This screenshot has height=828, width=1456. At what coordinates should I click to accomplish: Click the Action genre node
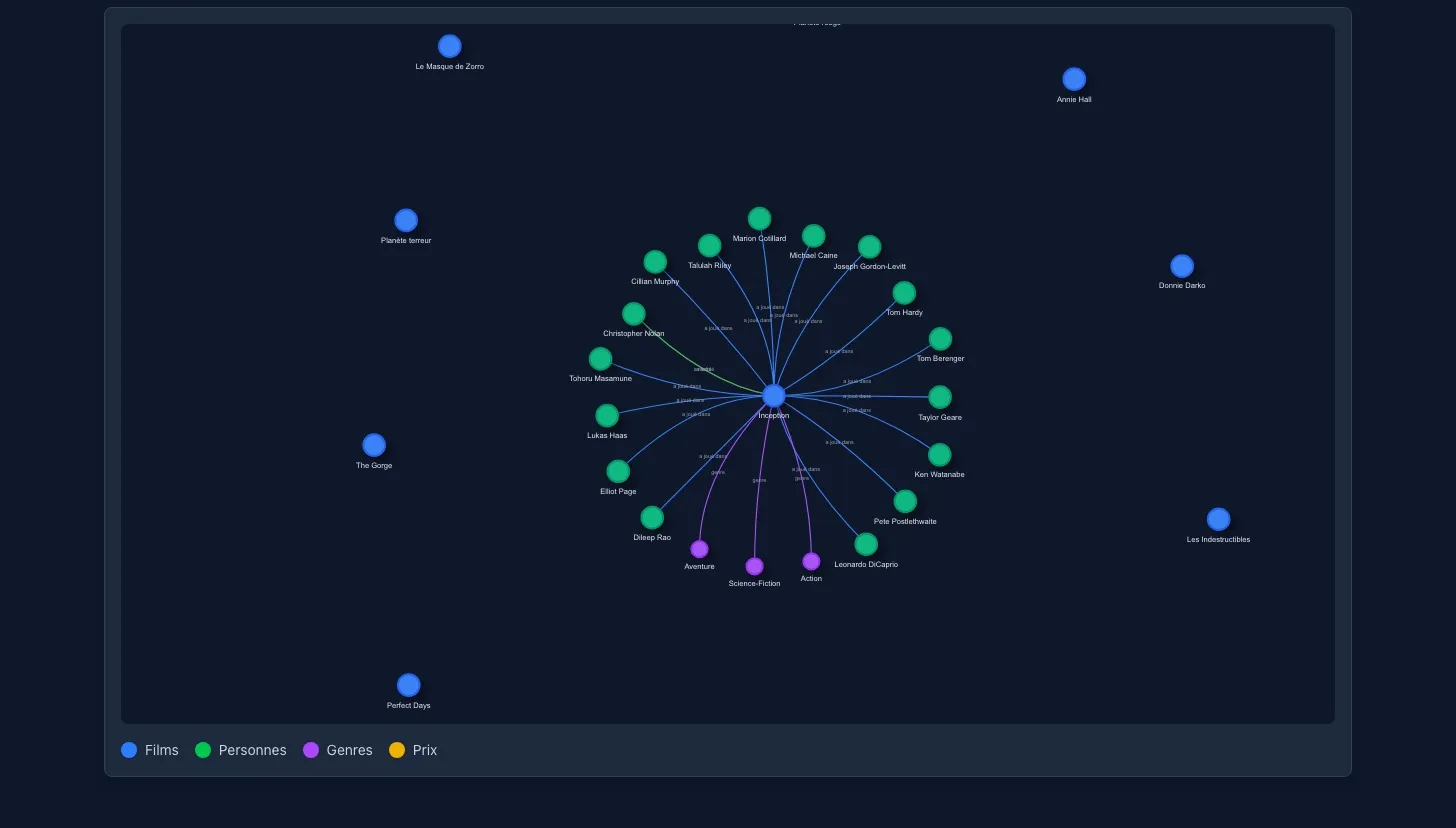[811, 561]
